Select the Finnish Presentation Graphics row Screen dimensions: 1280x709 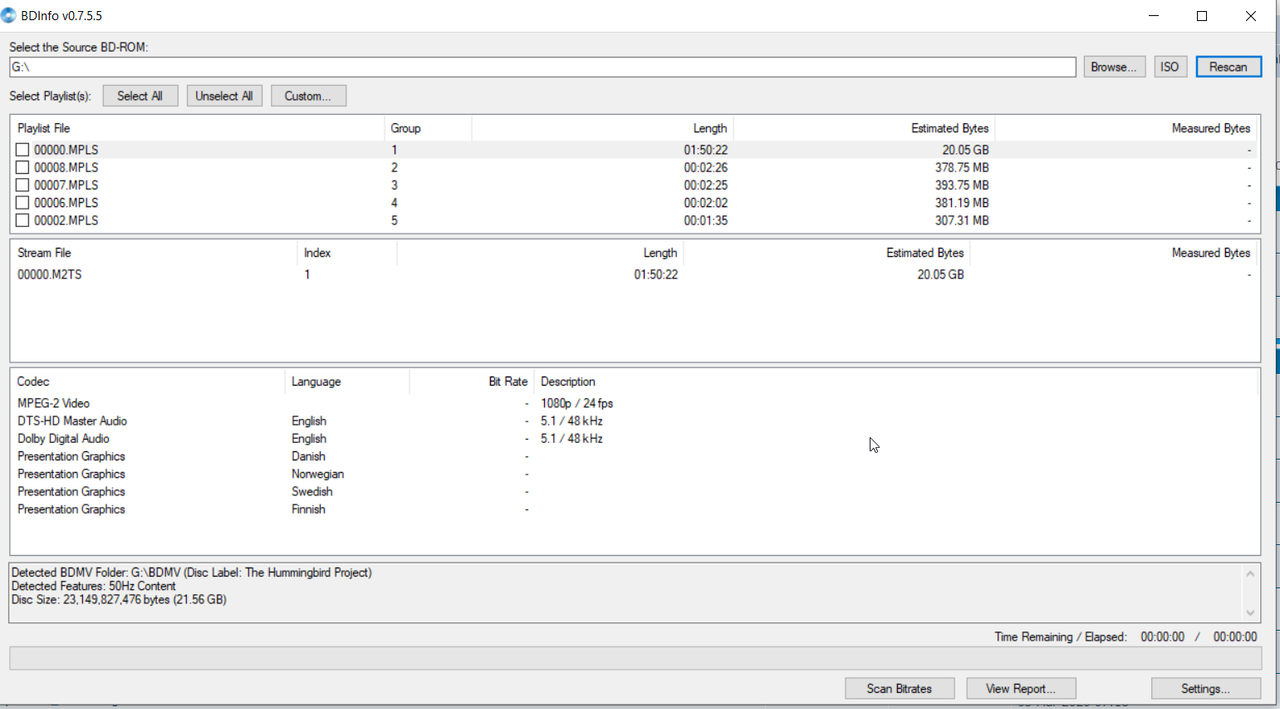tap(634, 510)
